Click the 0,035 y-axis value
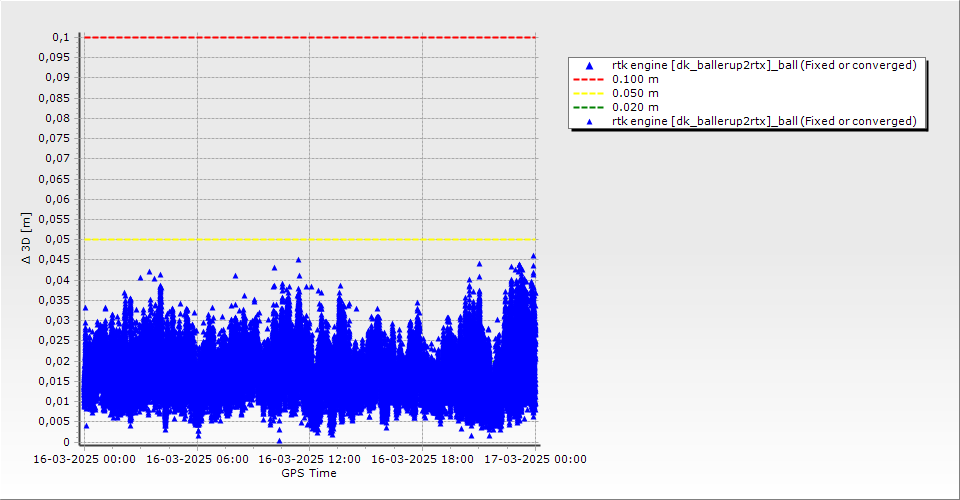The width and height of the screenshot is (960, 500). (54, 300)
